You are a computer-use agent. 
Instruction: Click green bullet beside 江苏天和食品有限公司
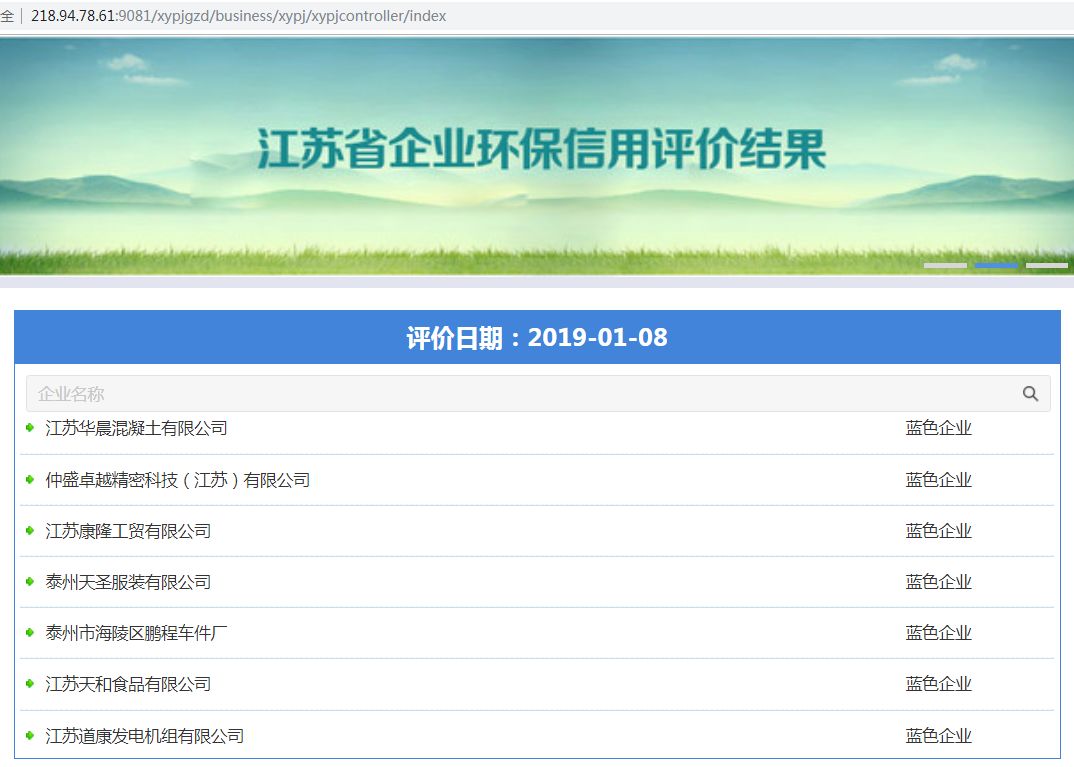pos(30,684)
